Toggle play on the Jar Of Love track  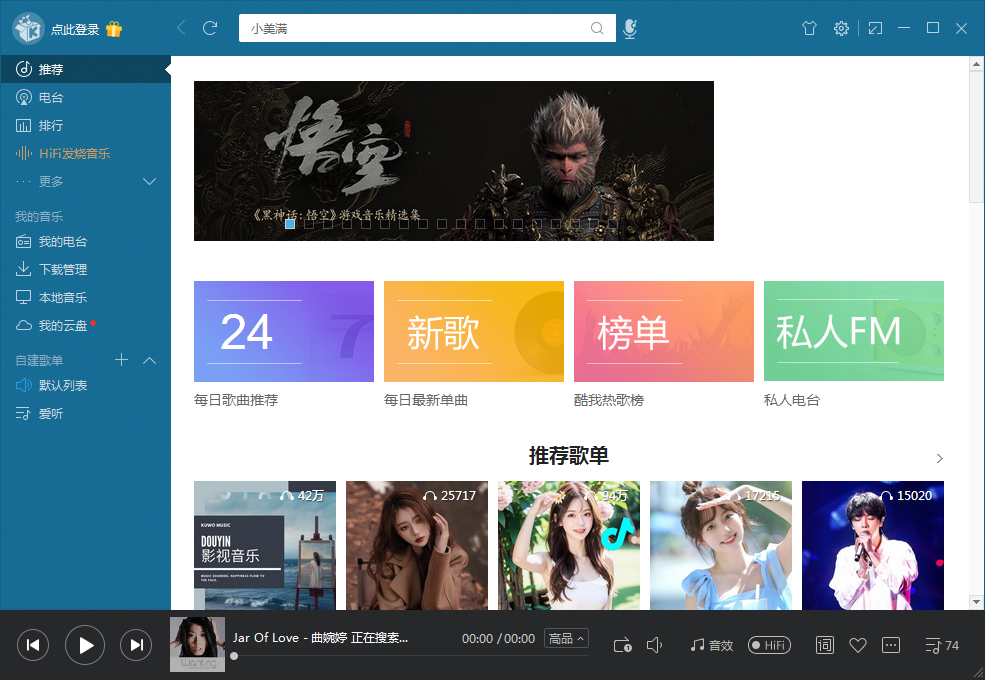85,645
